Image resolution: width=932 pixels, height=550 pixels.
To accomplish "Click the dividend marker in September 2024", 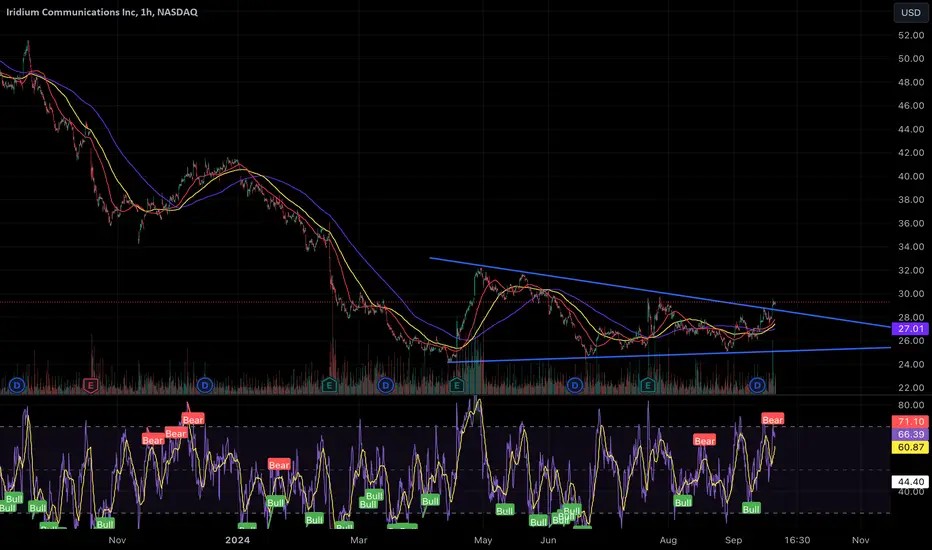I will point(757,385).
